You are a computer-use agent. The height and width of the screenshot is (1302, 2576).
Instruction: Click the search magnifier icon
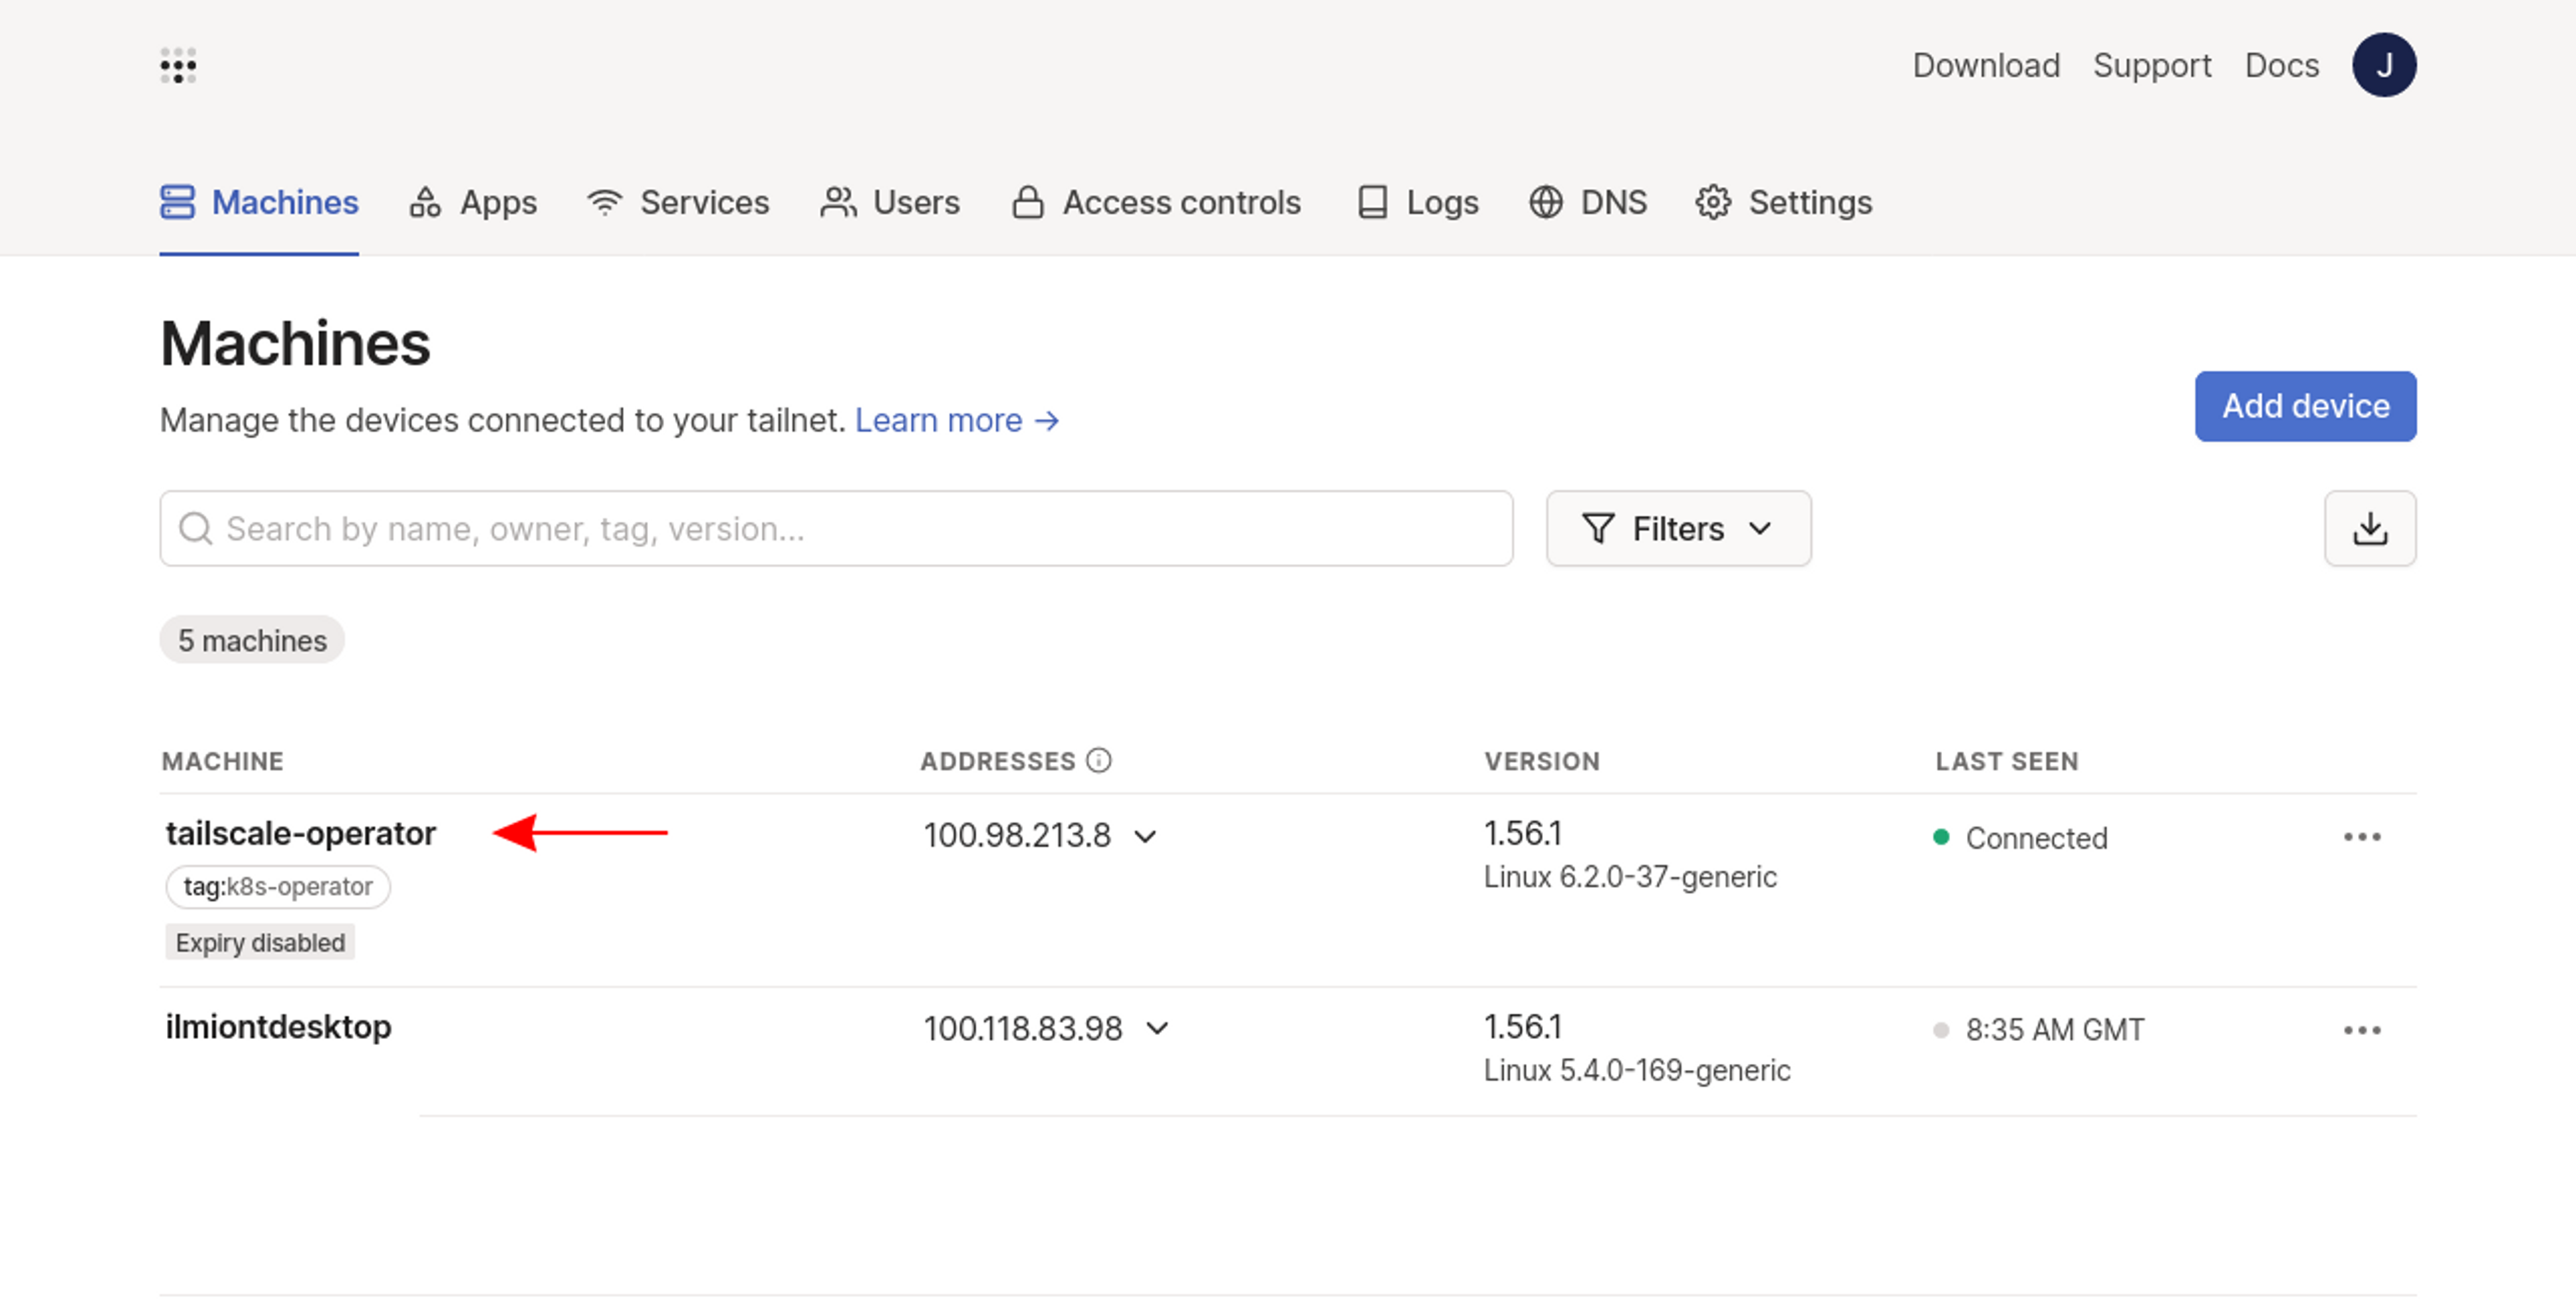point(196,528)
